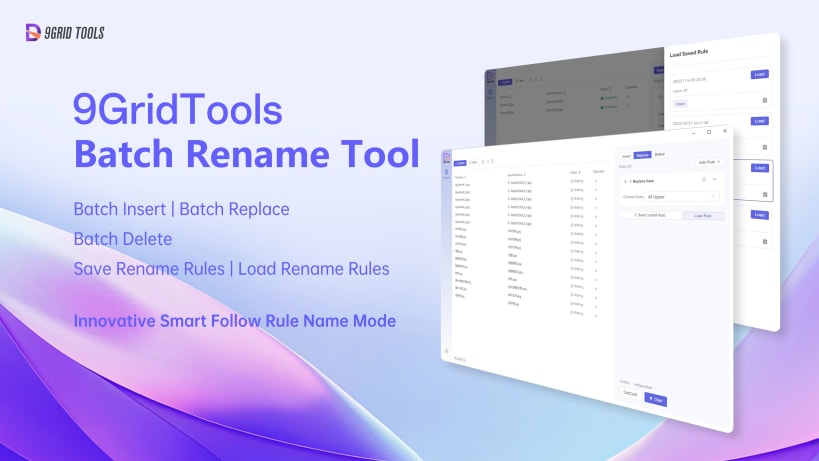Load the fourth saved rule in back panel
The height and width of the screenshot is (461, 819).
click(759, 215)
